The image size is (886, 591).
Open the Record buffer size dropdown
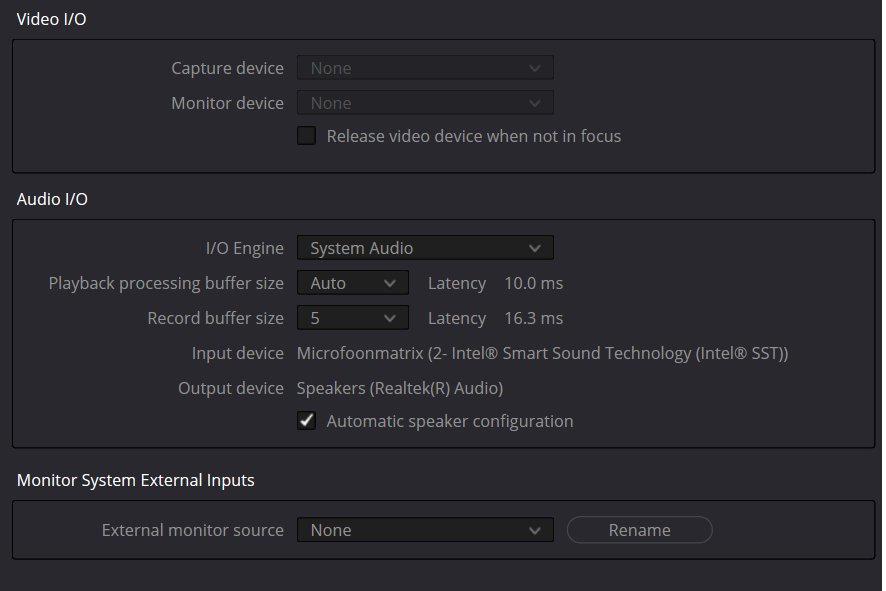[x=353, y=318]
